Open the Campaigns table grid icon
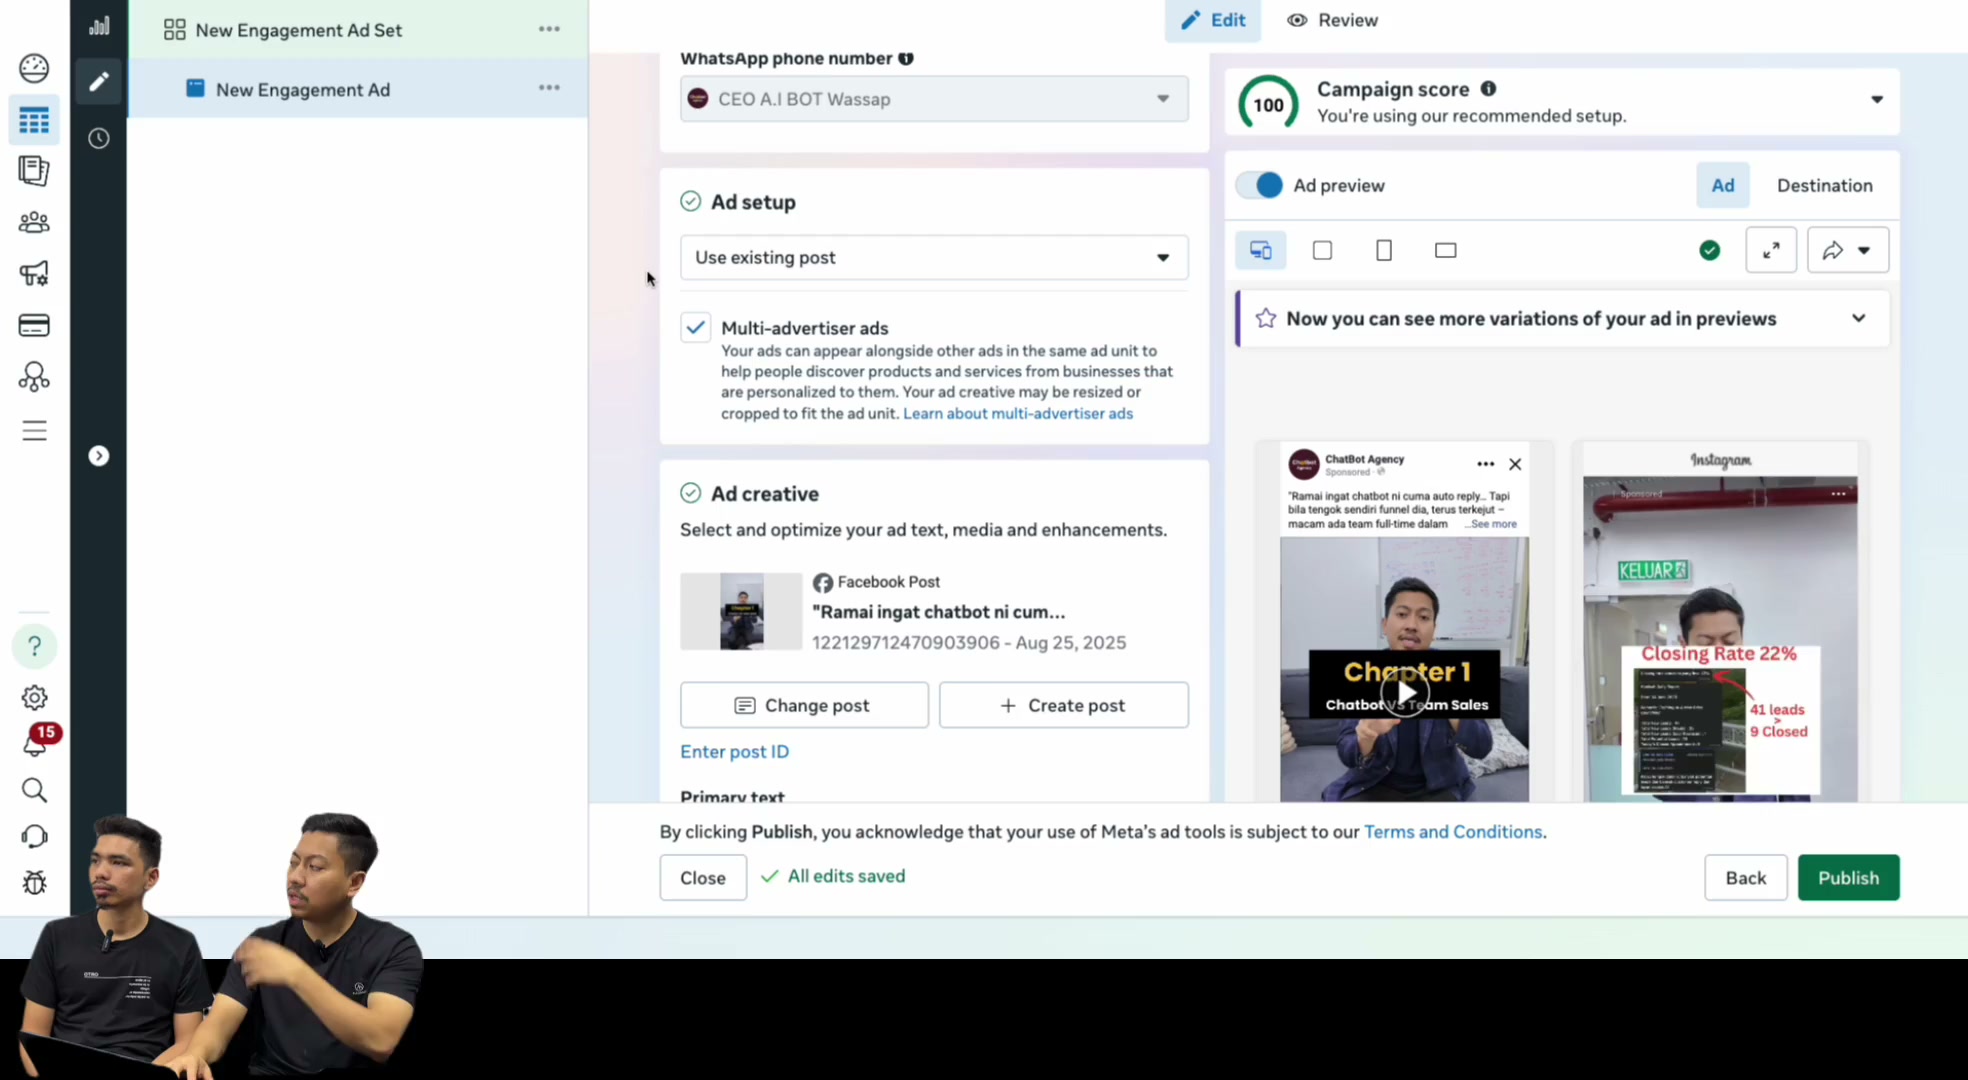1968x1080 pixels. click(34, 121)
